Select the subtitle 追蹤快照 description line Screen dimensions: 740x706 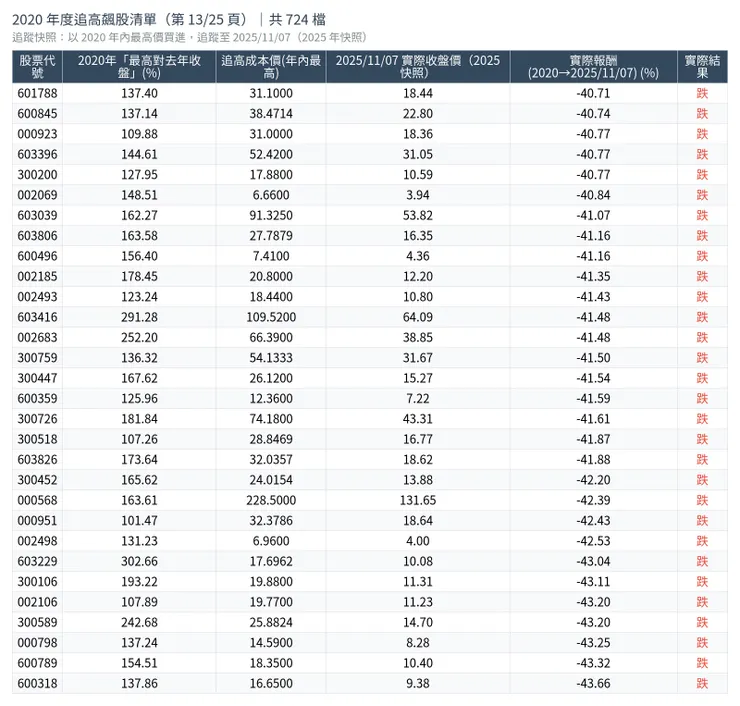[189, 37]
